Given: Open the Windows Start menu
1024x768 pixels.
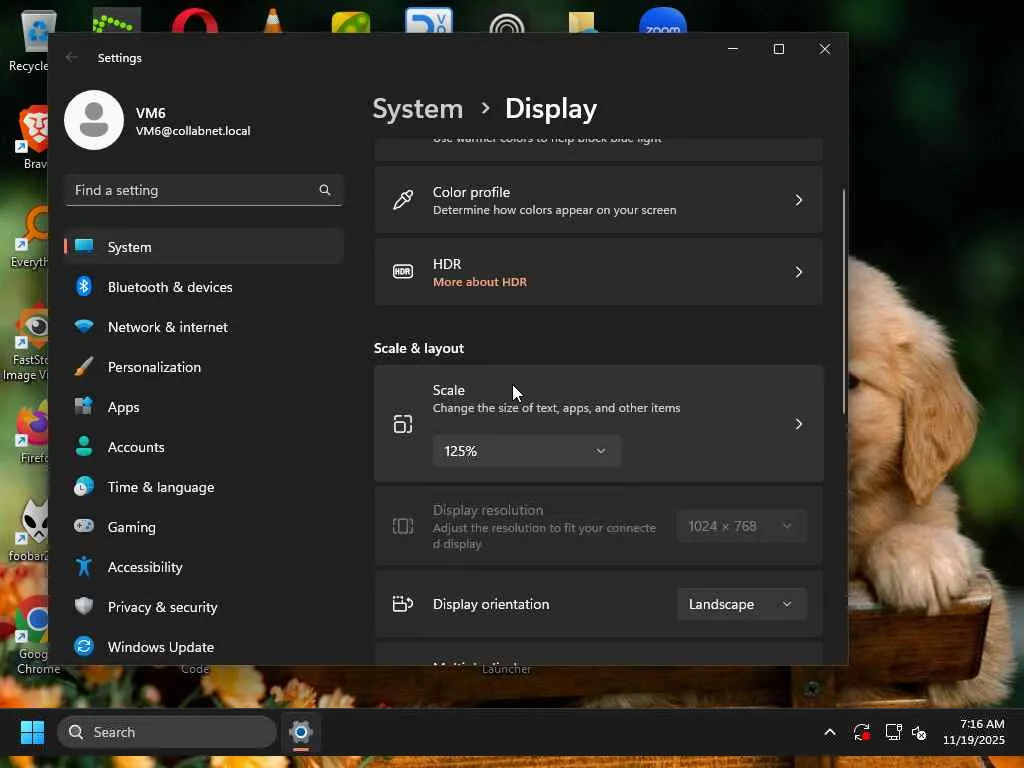Looking at the screenshot, I should click(32, 732).
